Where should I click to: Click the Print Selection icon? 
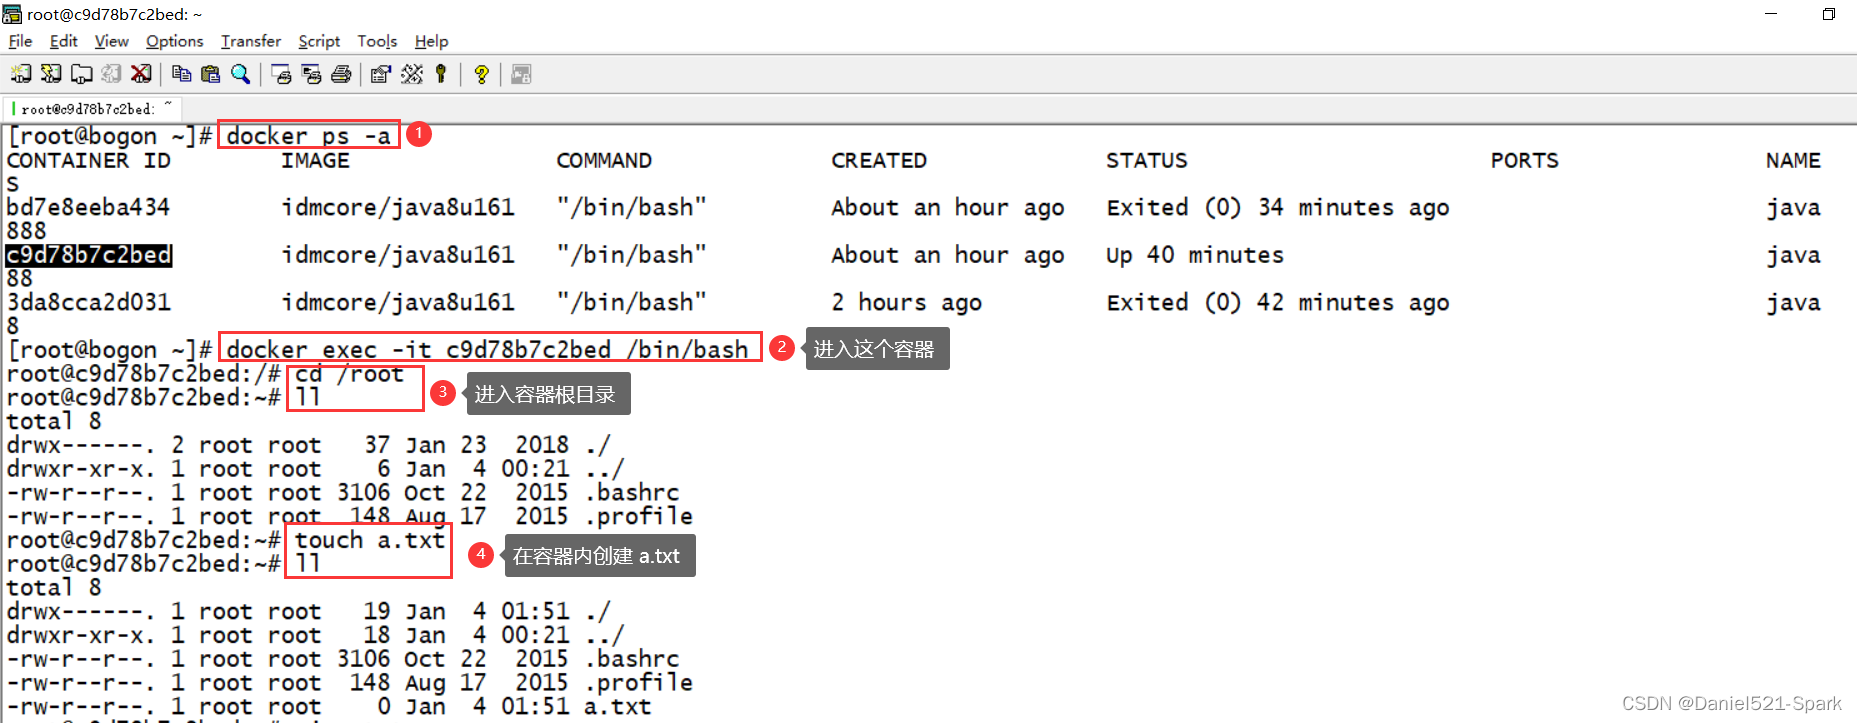coord(311,74)
